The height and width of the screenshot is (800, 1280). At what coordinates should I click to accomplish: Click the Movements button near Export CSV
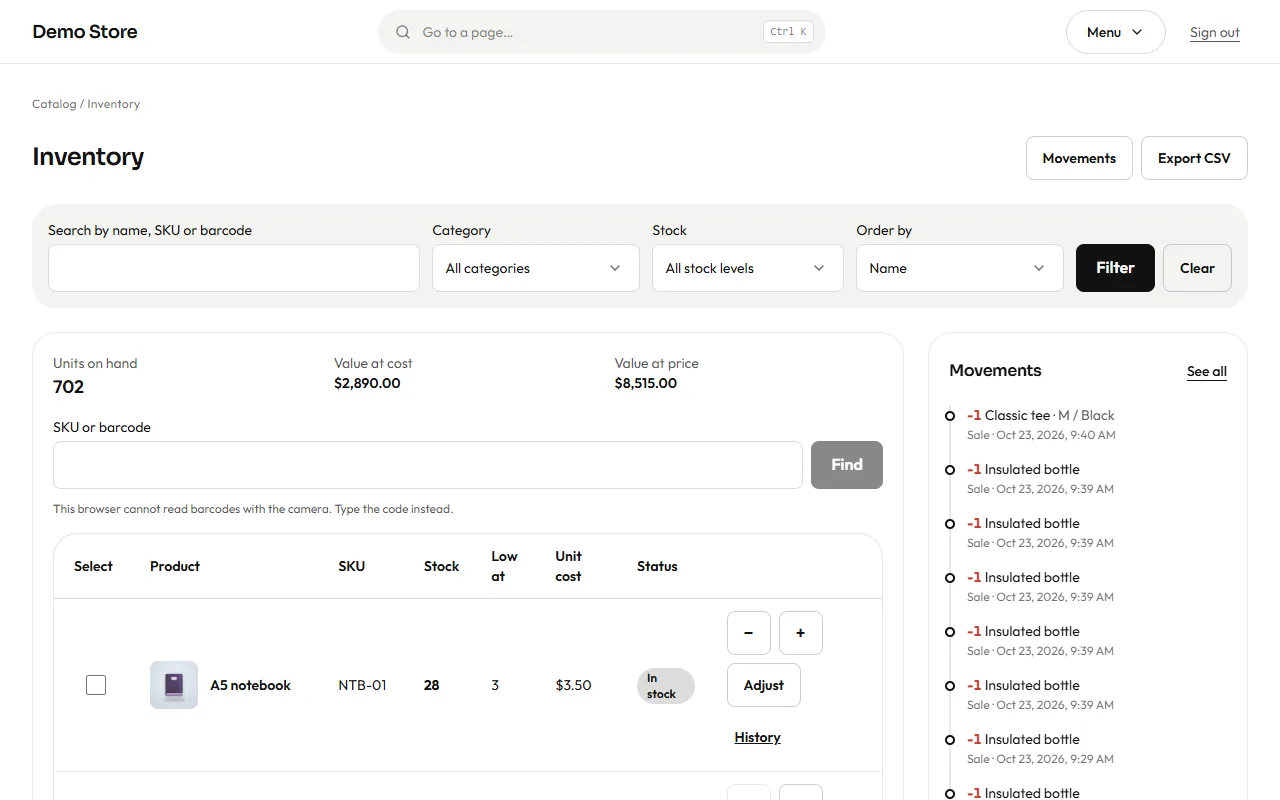pyautogui.click(x=1079, y=158)
